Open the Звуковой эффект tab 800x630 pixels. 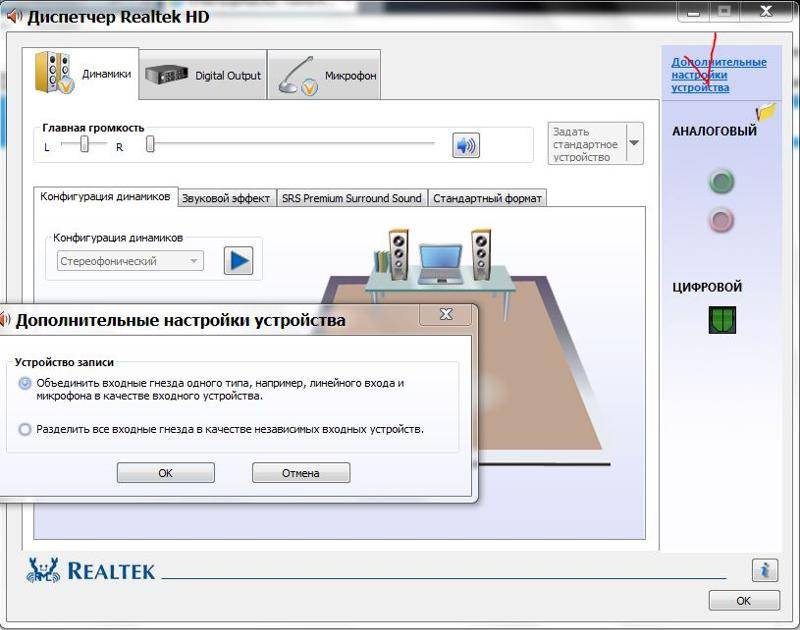pos(226,198)
